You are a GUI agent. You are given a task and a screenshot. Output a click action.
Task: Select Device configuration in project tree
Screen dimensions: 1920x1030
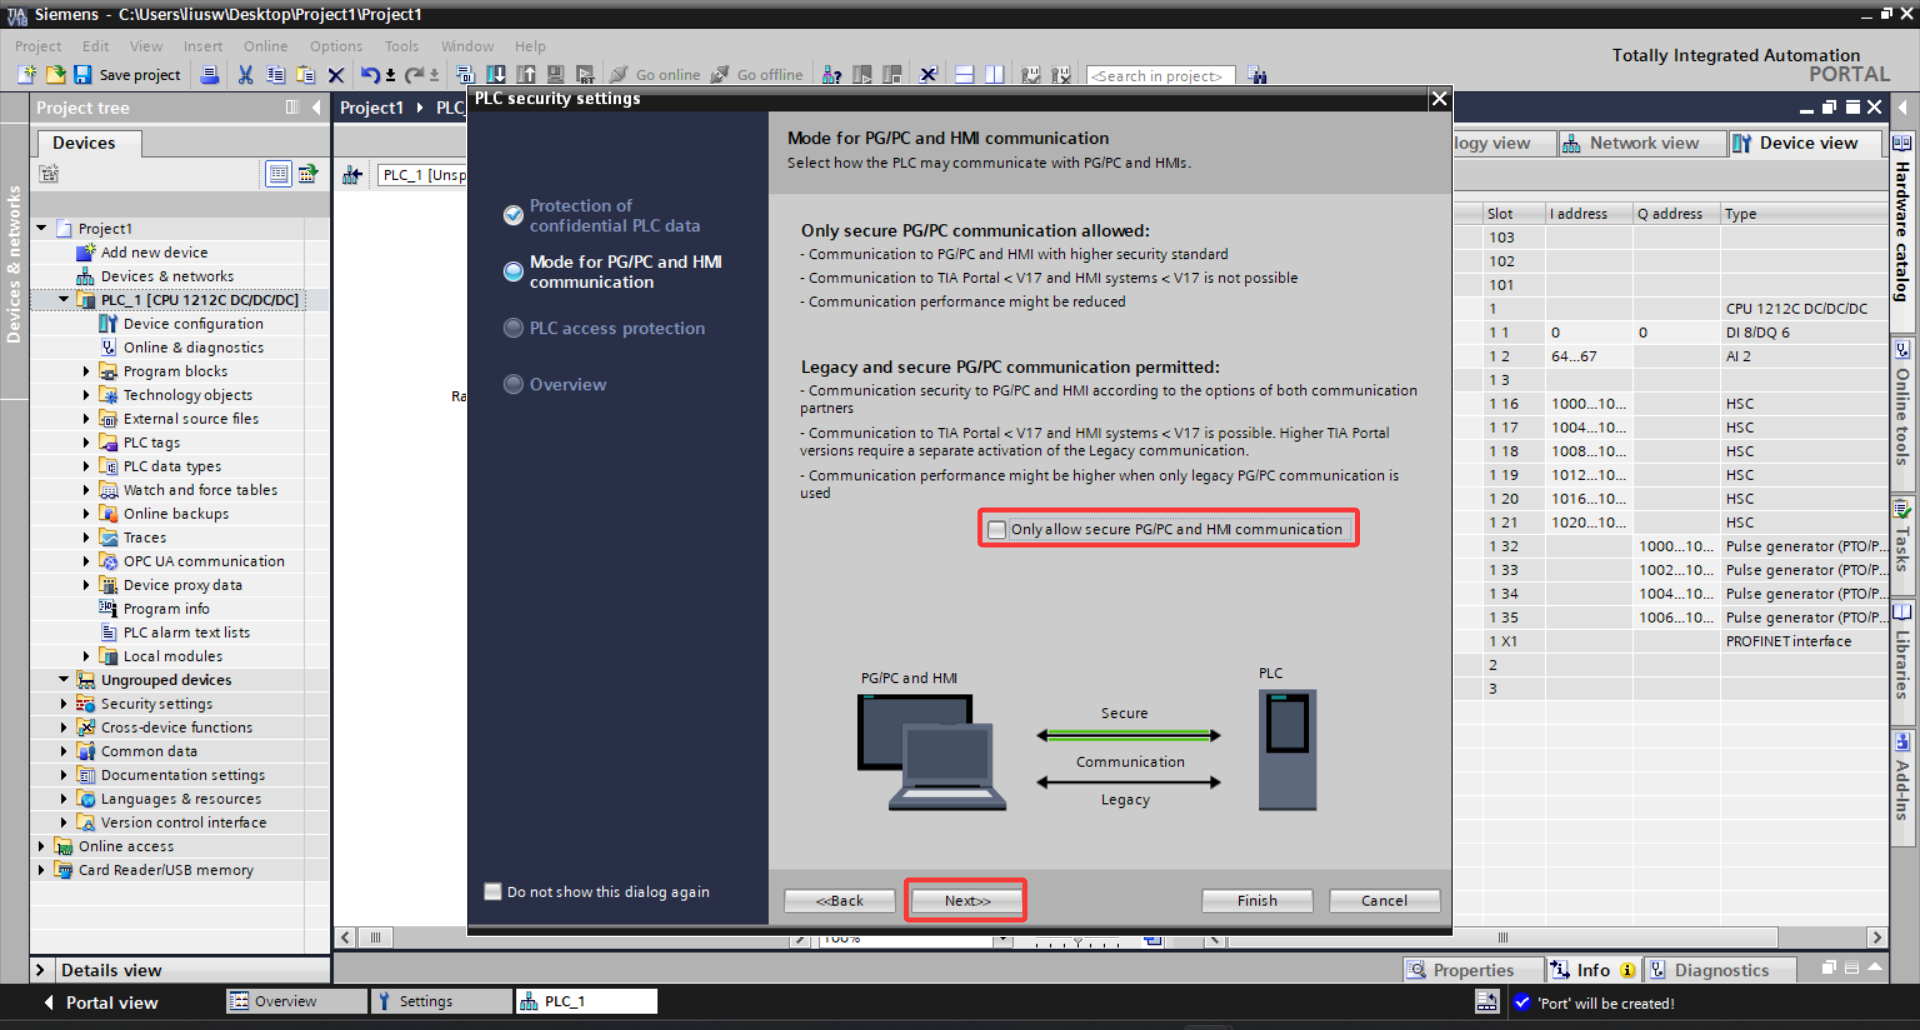[193, 324]
